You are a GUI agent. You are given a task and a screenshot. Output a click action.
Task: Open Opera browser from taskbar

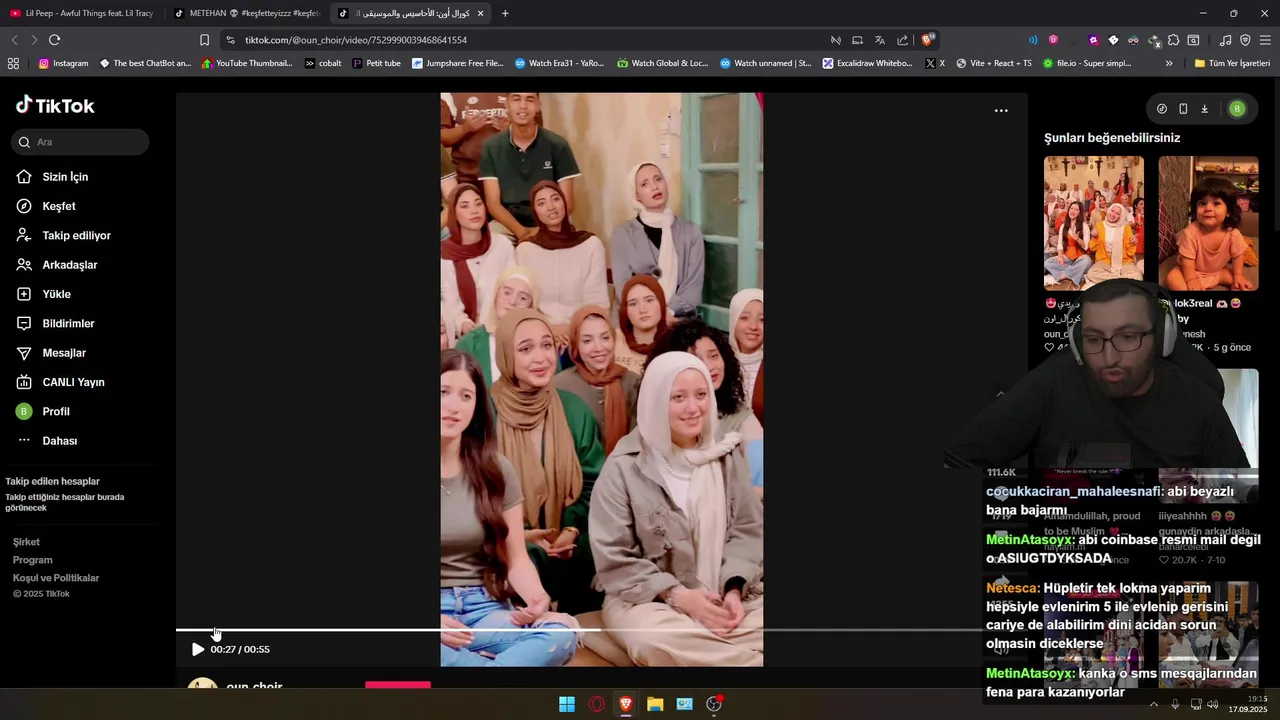[597, 704]
